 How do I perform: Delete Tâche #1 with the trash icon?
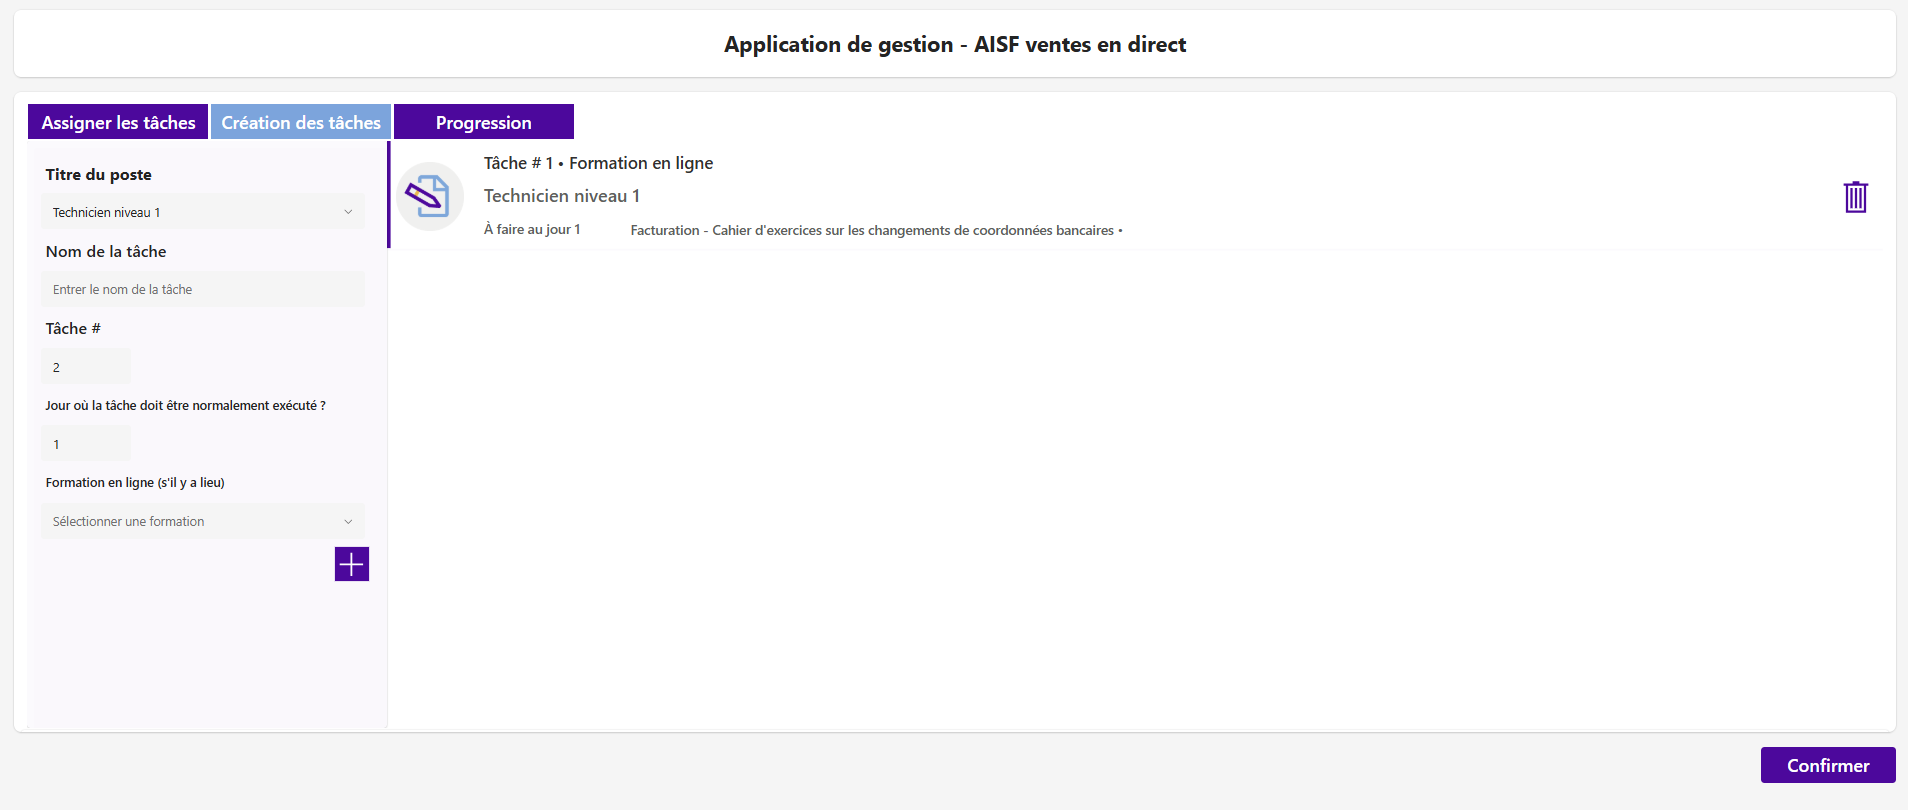click(1855, 197)
